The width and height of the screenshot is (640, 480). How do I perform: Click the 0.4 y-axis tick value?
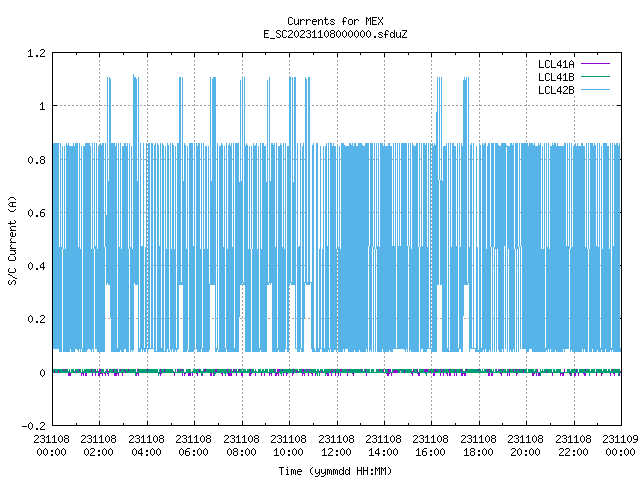[x=36, y=267]
